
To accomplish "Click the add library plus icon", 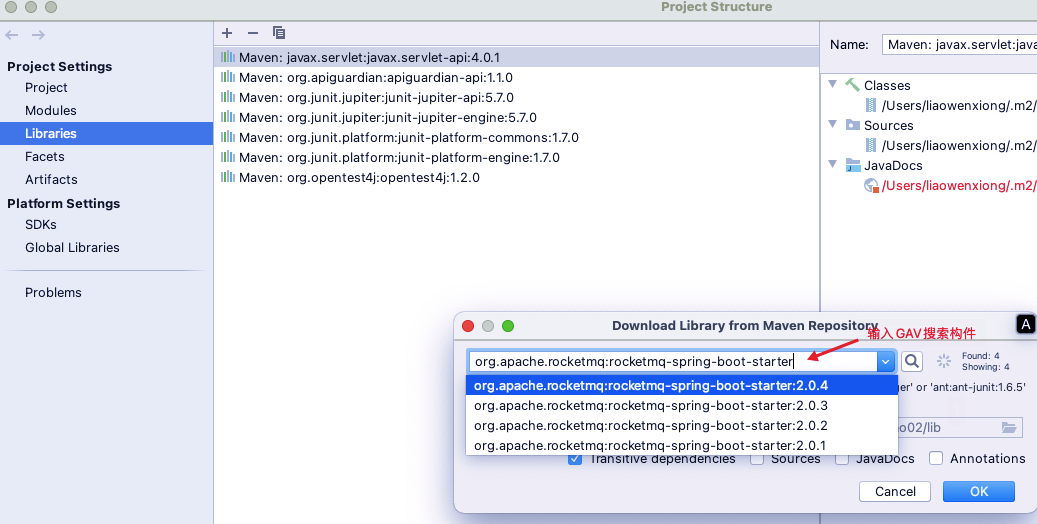I will pos(227,33).
